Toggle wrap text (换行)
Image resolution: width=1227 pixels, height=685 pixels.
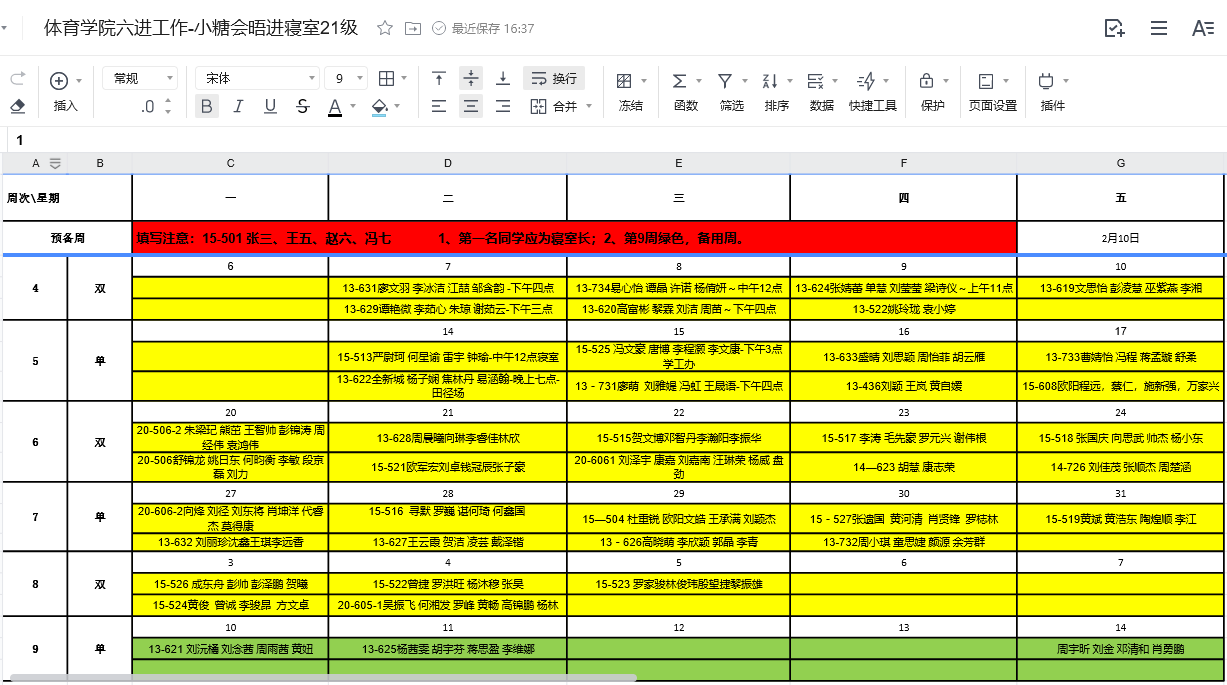[x=554, y=79]
